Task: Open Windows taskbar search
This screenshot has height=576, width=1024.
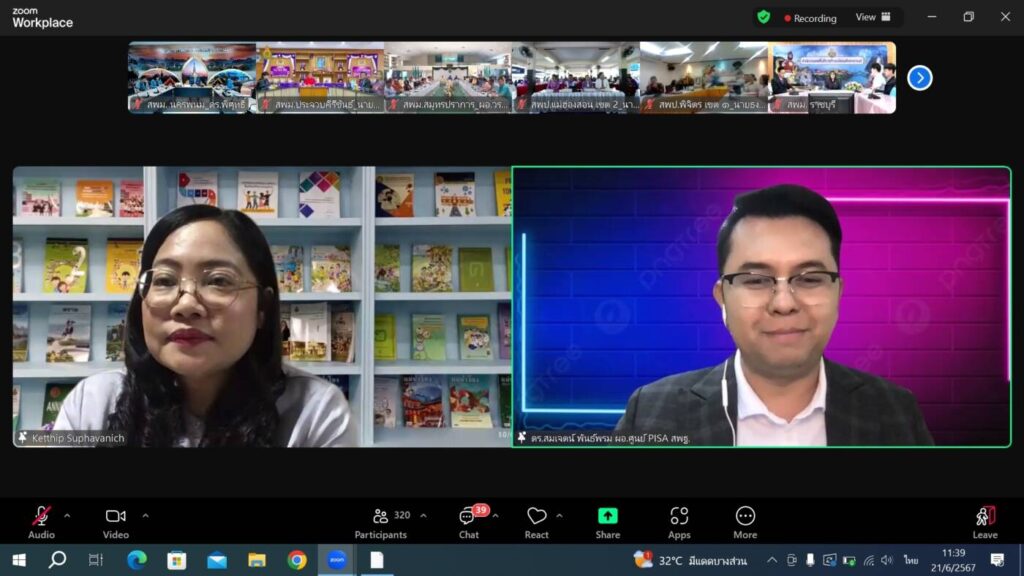Action: point(57,560)
